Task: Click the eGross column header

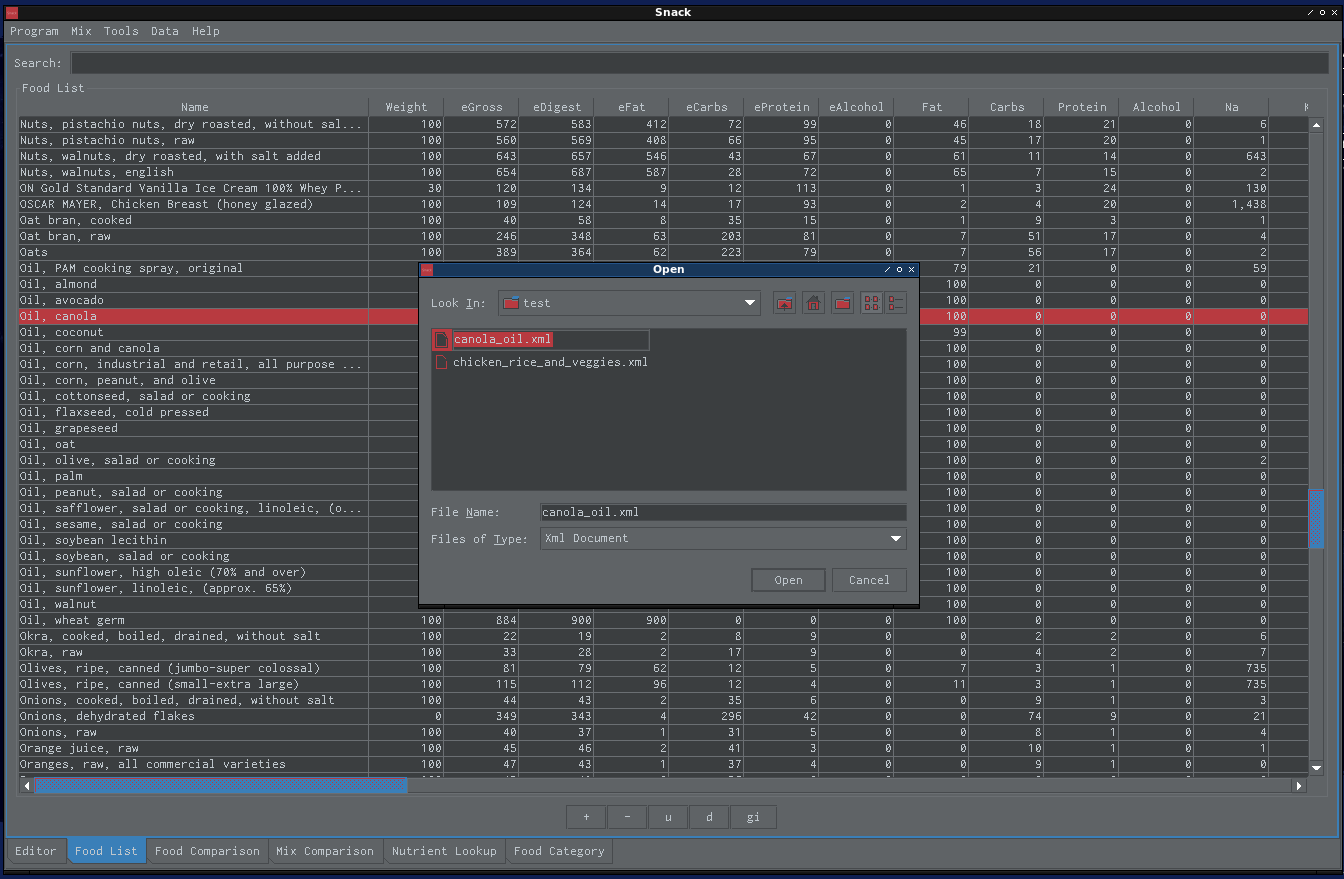Action: pyautogui.click(x=481, y=107)
